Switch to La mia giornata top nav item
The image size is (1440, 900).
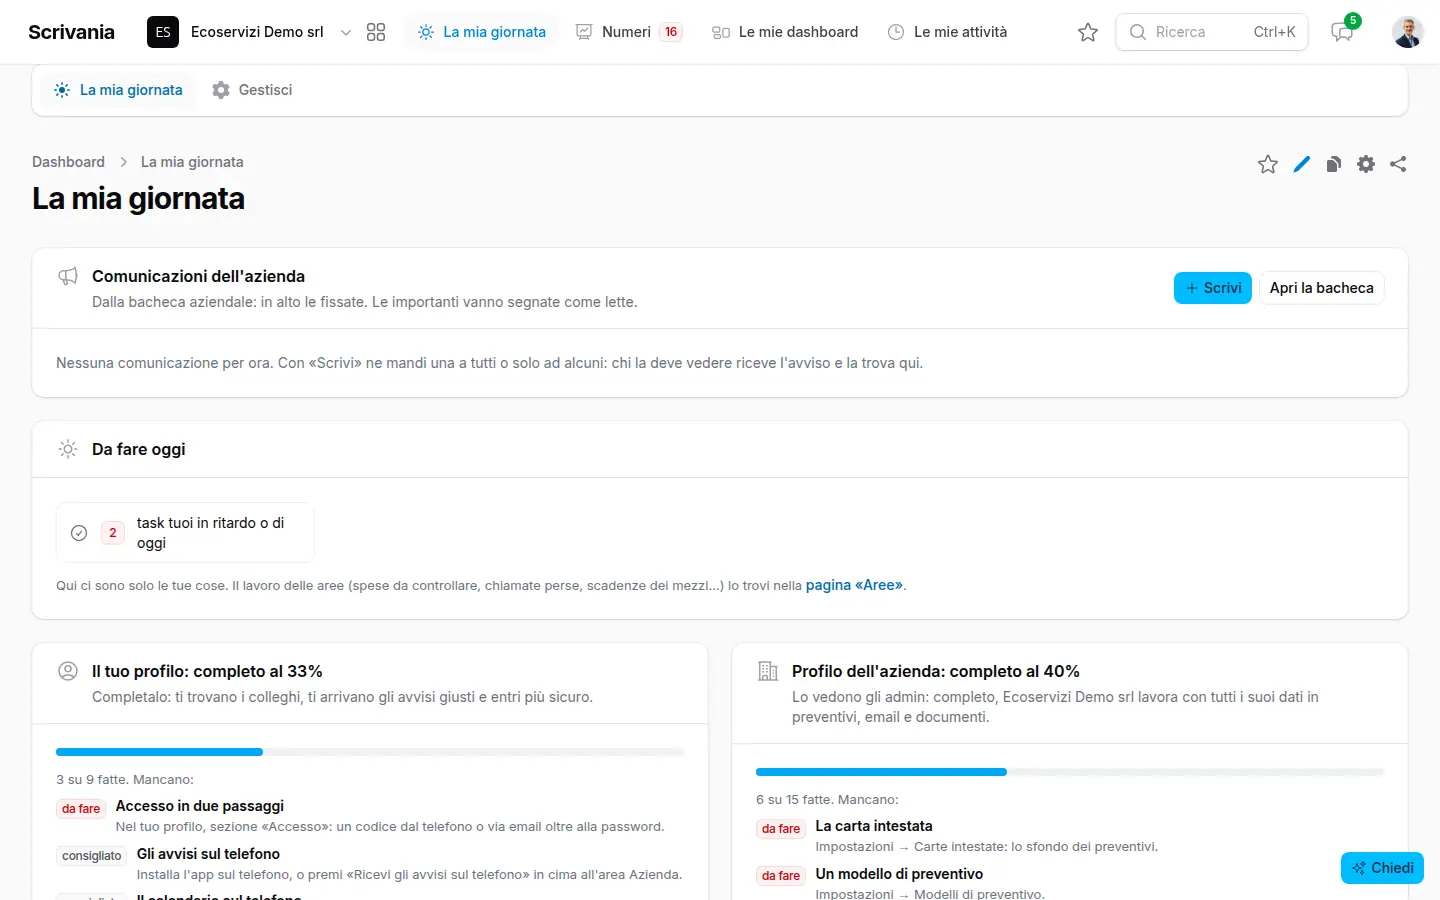[x=482, y=32]
